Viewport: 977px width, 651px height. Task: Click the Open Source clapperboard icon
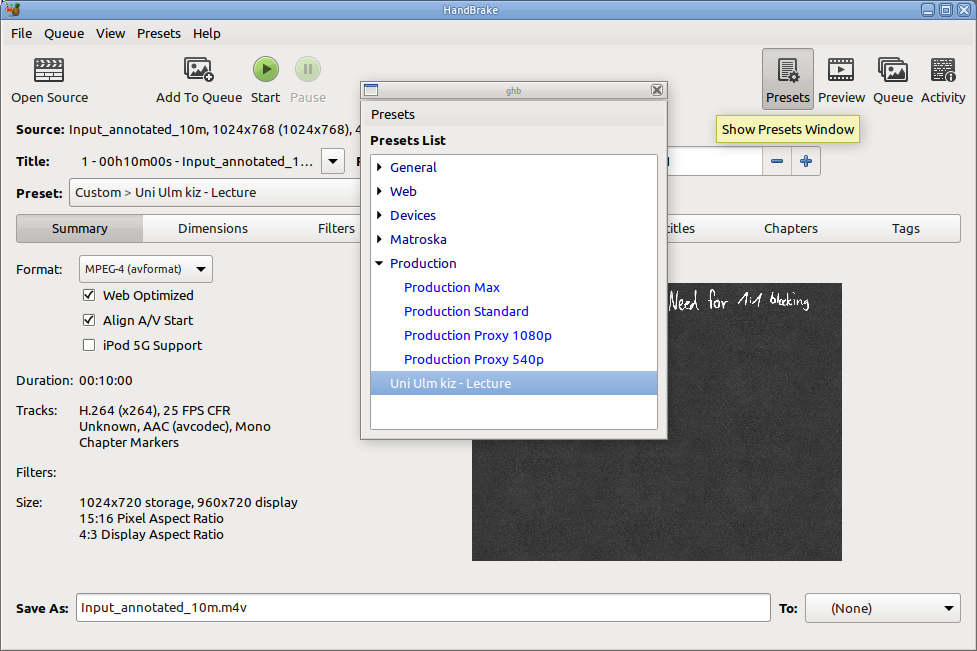click(49, 70)
